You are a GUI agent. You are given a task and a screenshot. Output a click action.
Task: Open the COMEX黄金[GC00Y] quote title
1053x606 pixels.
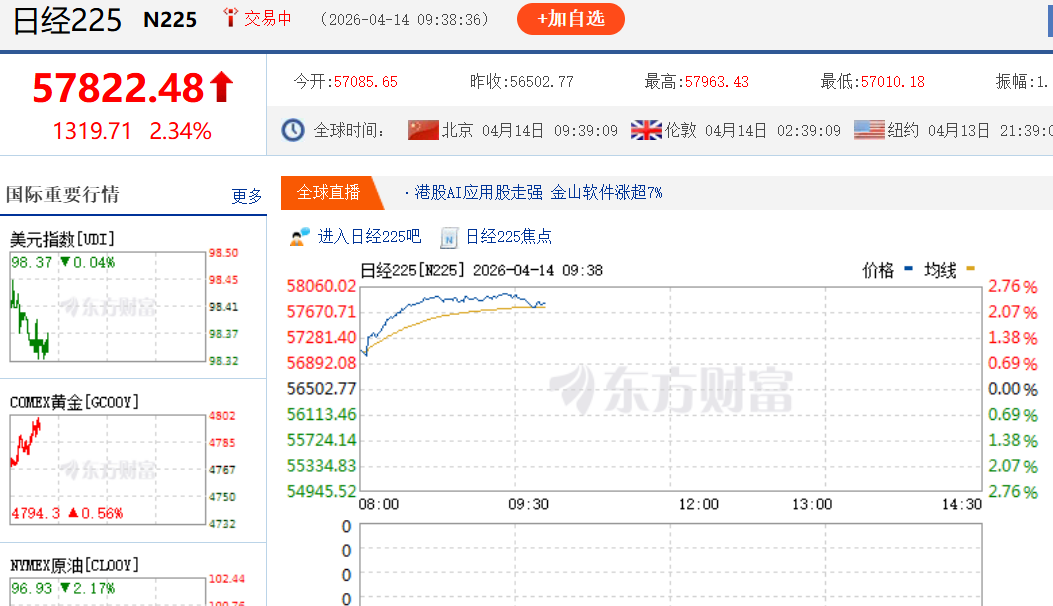coord(74,402)
